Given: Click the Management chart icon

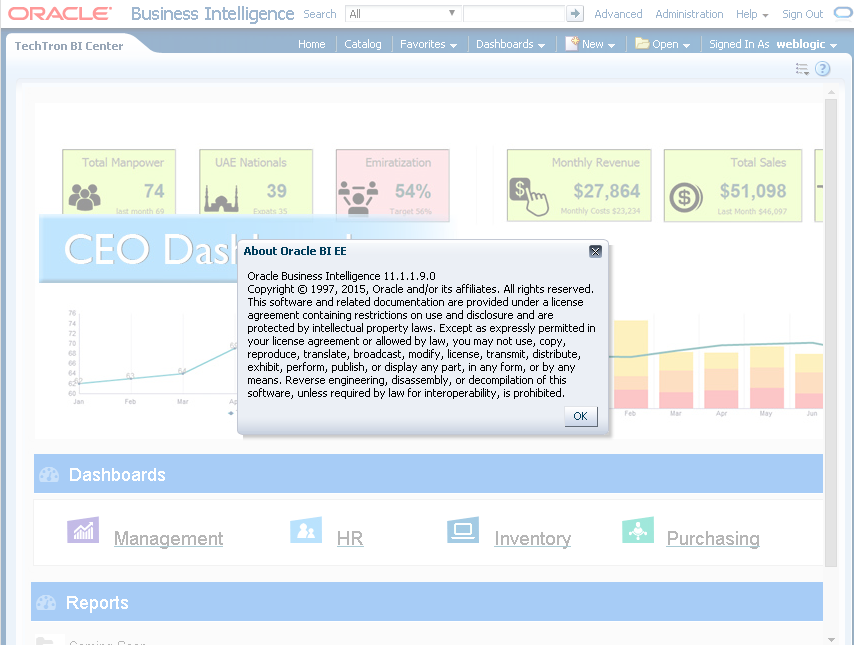Looking at the screenshot, I should click(83, 530).
